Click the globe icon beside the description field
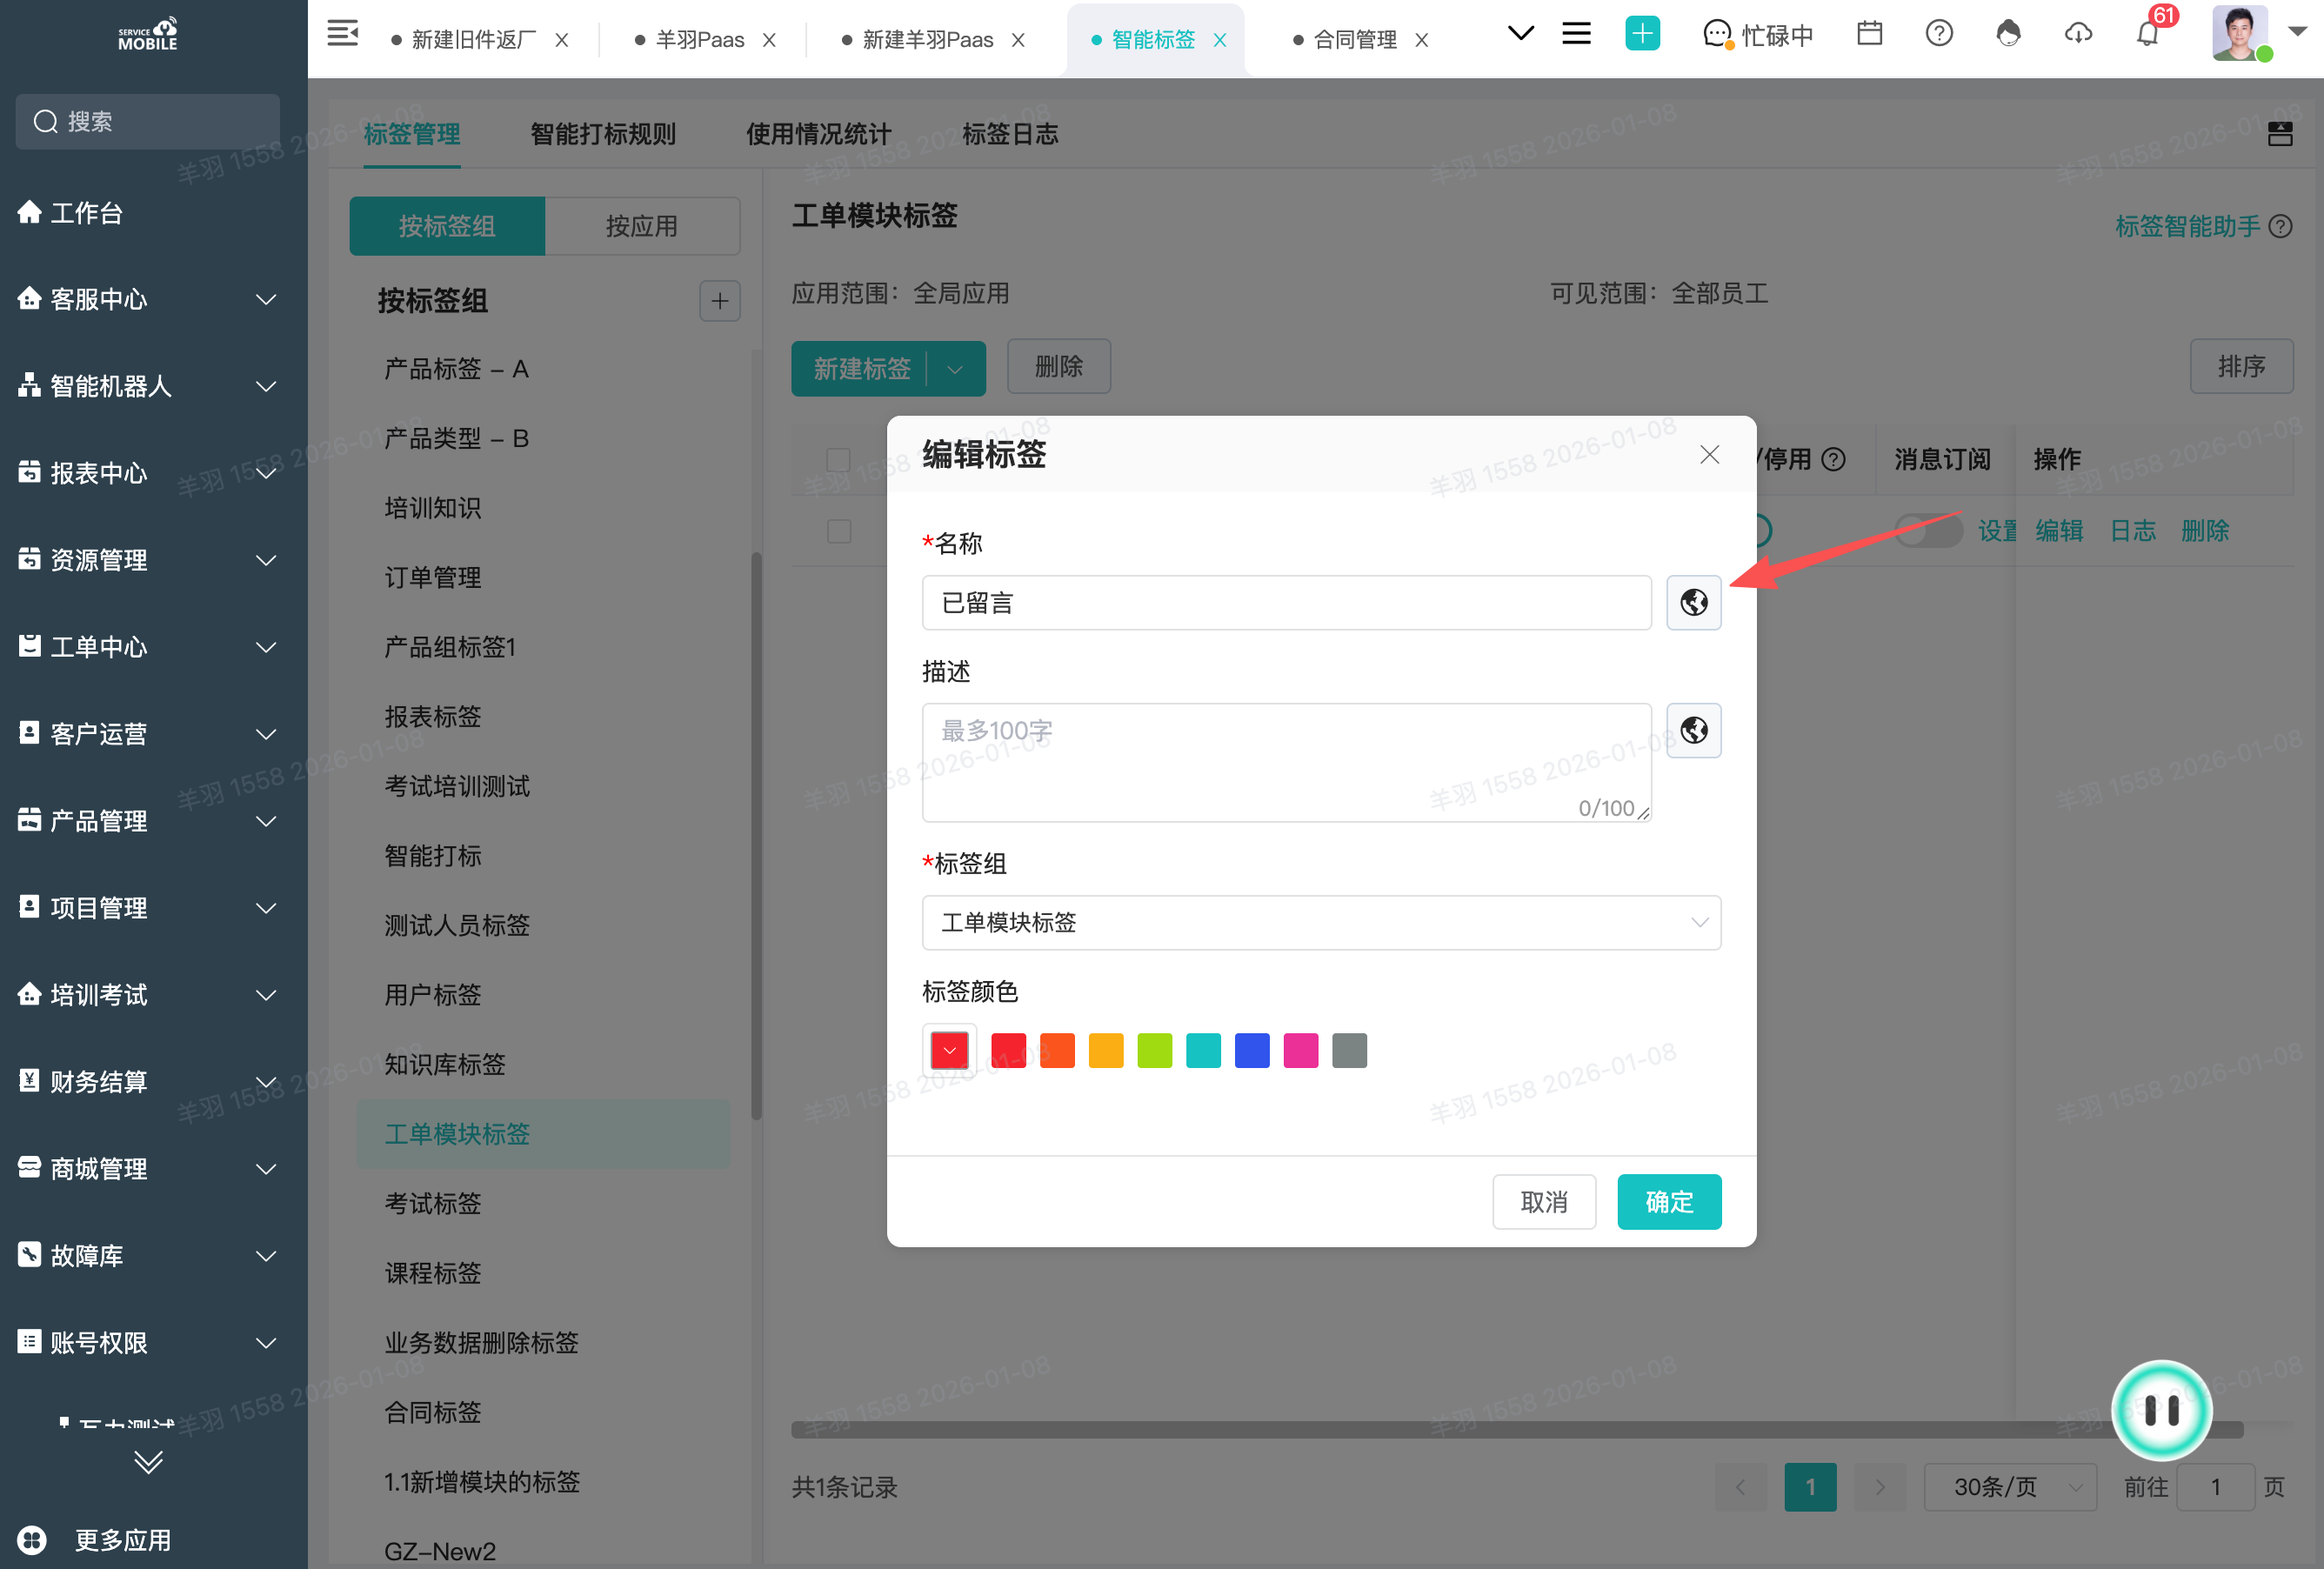Image resolution: width=2324 pixels, height=1569 pixels. (x=1693, y=730)
